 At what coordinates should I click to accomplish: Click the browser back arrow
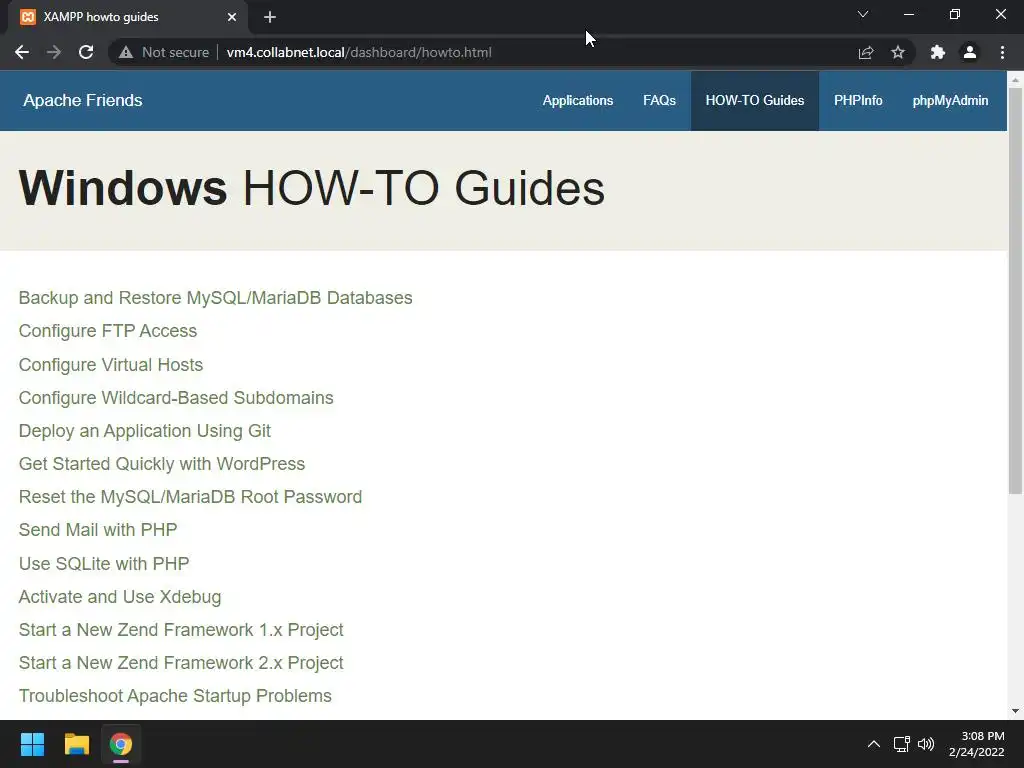22,52
